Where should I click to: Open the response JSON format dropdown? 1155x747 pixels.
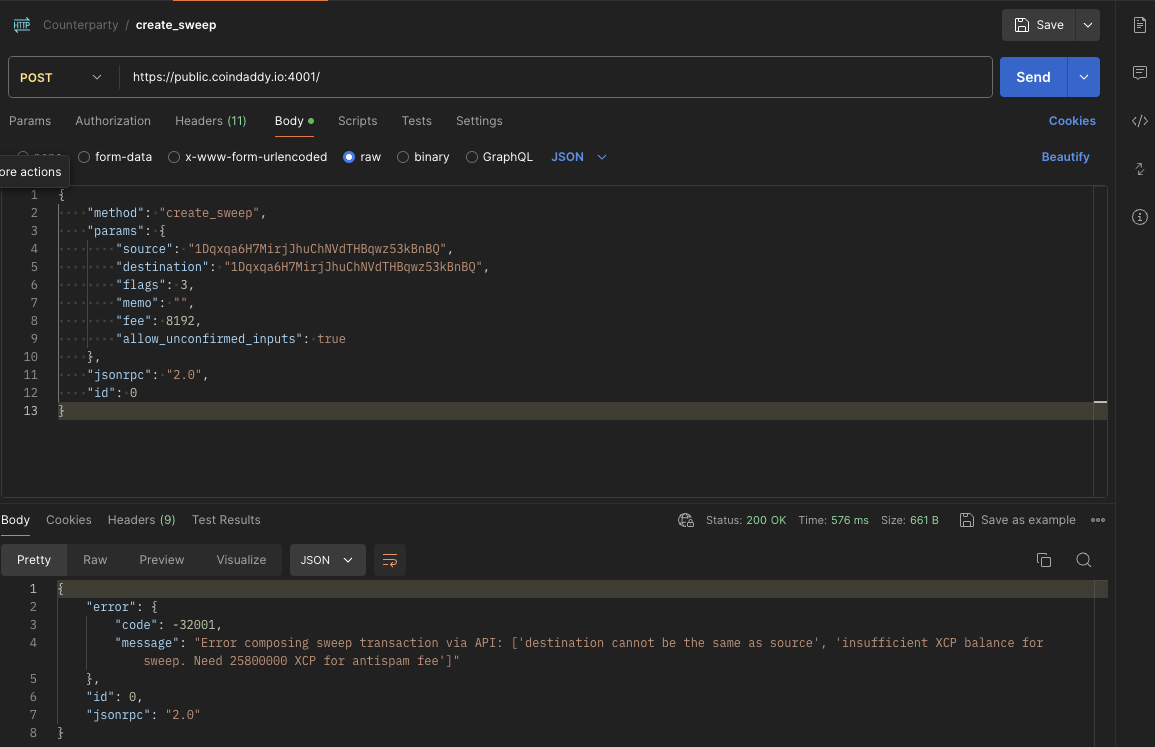(x=327, y=561)
